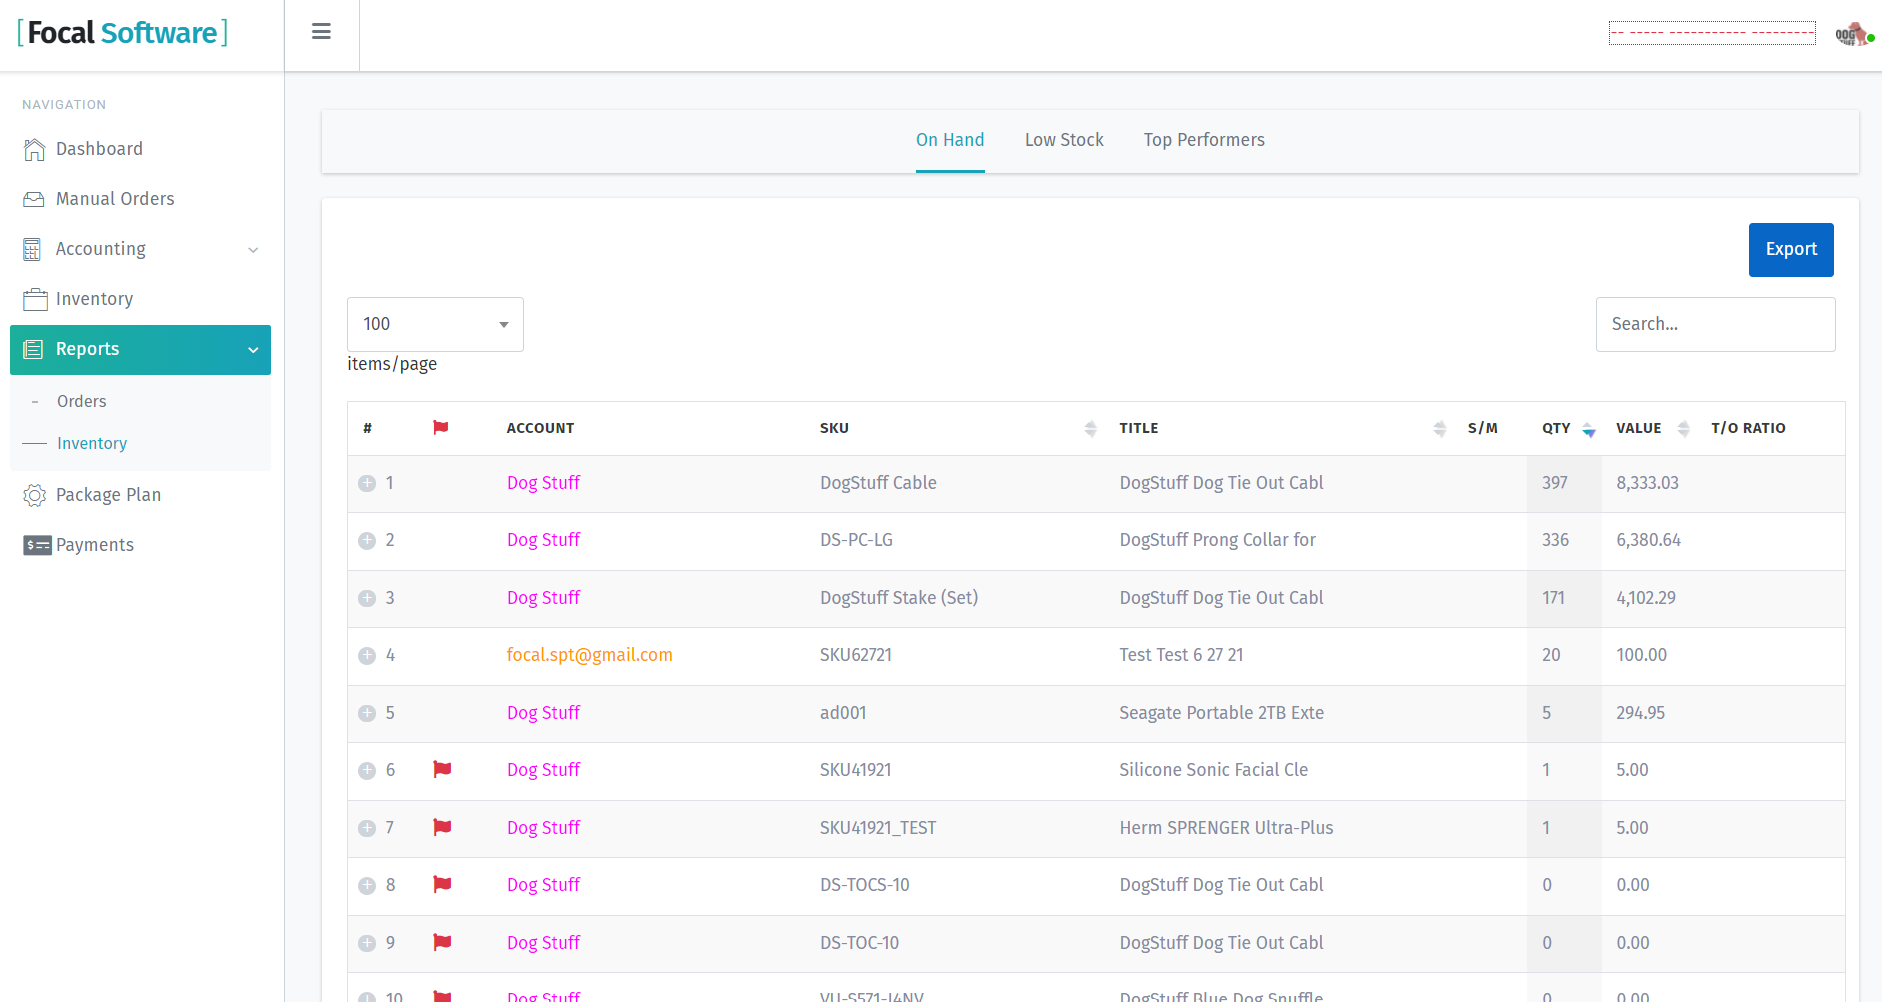Click the Payments card icon

pos(37,545)
